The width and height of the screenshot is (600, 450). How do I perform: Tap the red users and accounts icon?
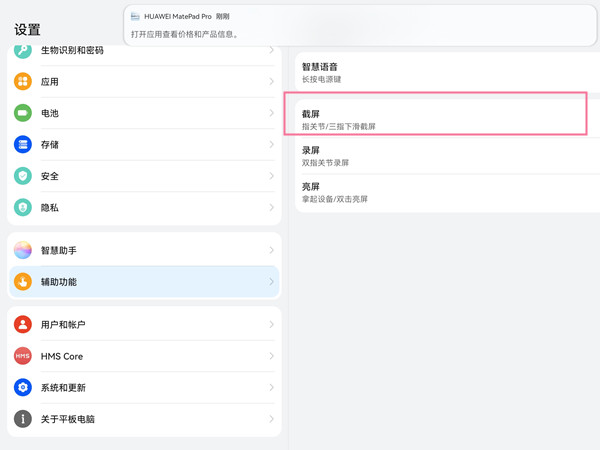(x=23, y=325)
